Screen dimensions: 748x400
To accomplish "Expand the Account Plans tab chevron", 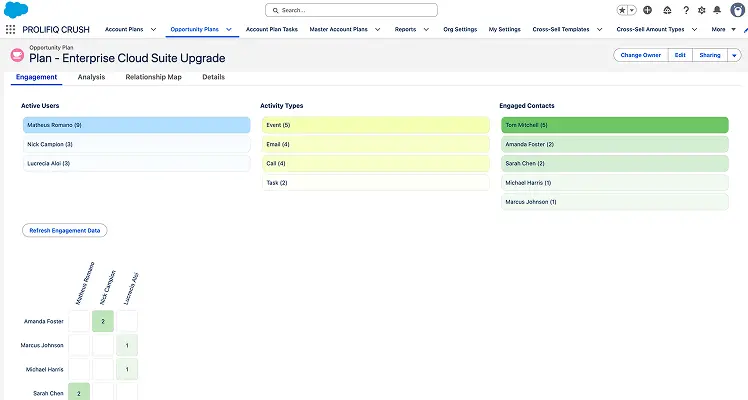I will (x=154, y=30).
